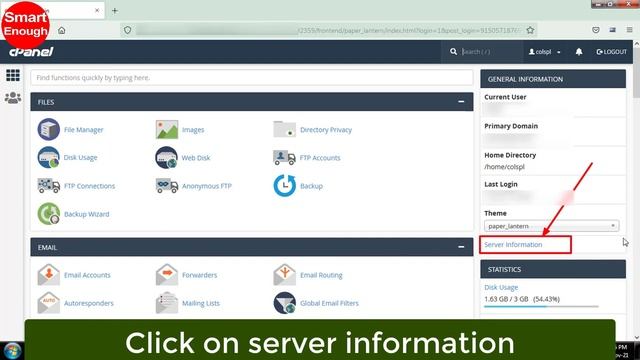Open the Disk Usage statistics link
Screen dimensions: 640x360
pos(501,287)
